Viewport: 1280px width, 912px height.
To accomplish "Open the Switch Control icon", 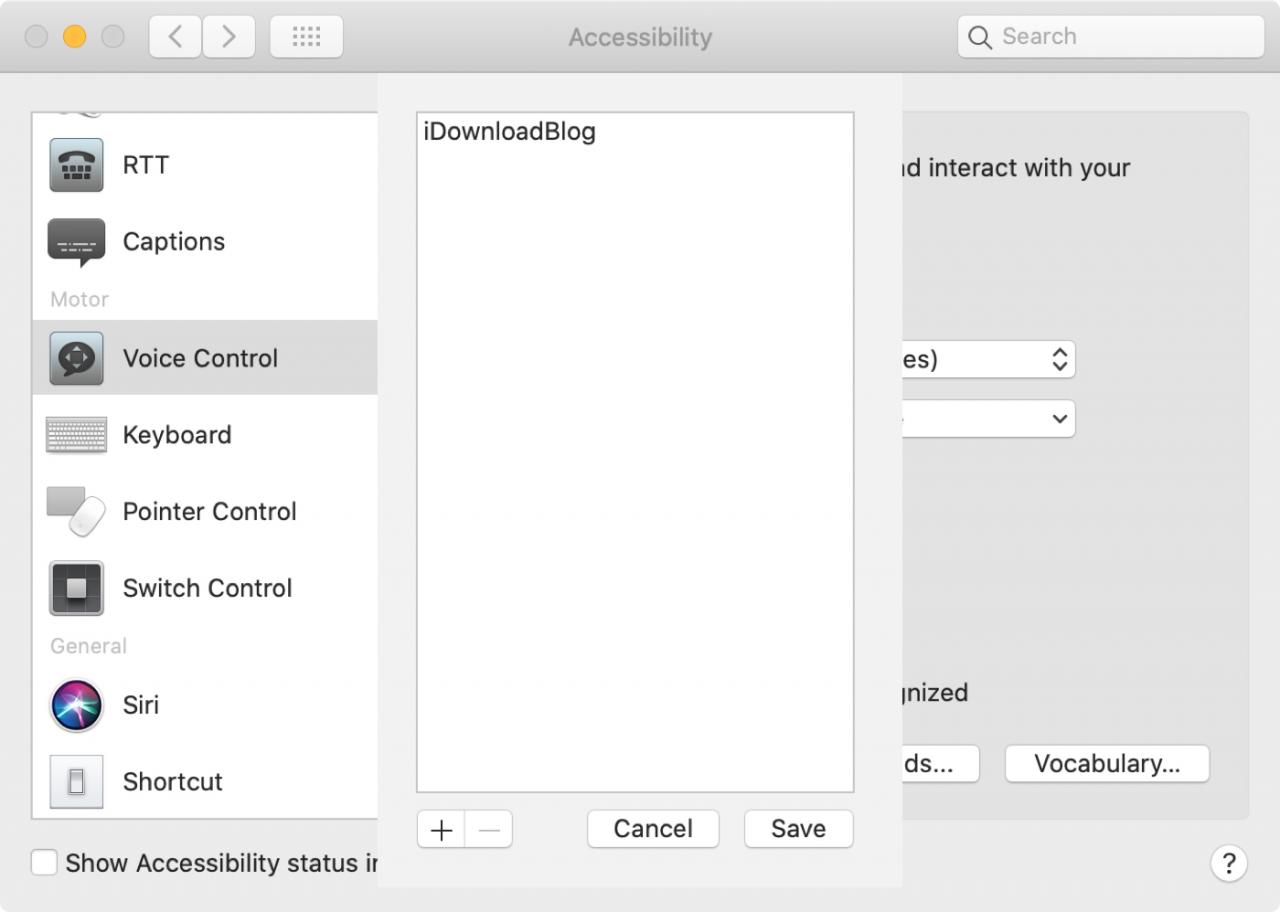I will (76, 588).
